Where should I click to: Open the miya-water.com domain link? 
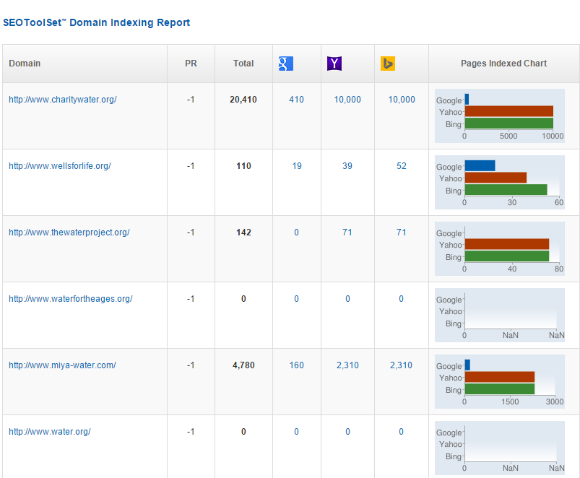point(62,365)
